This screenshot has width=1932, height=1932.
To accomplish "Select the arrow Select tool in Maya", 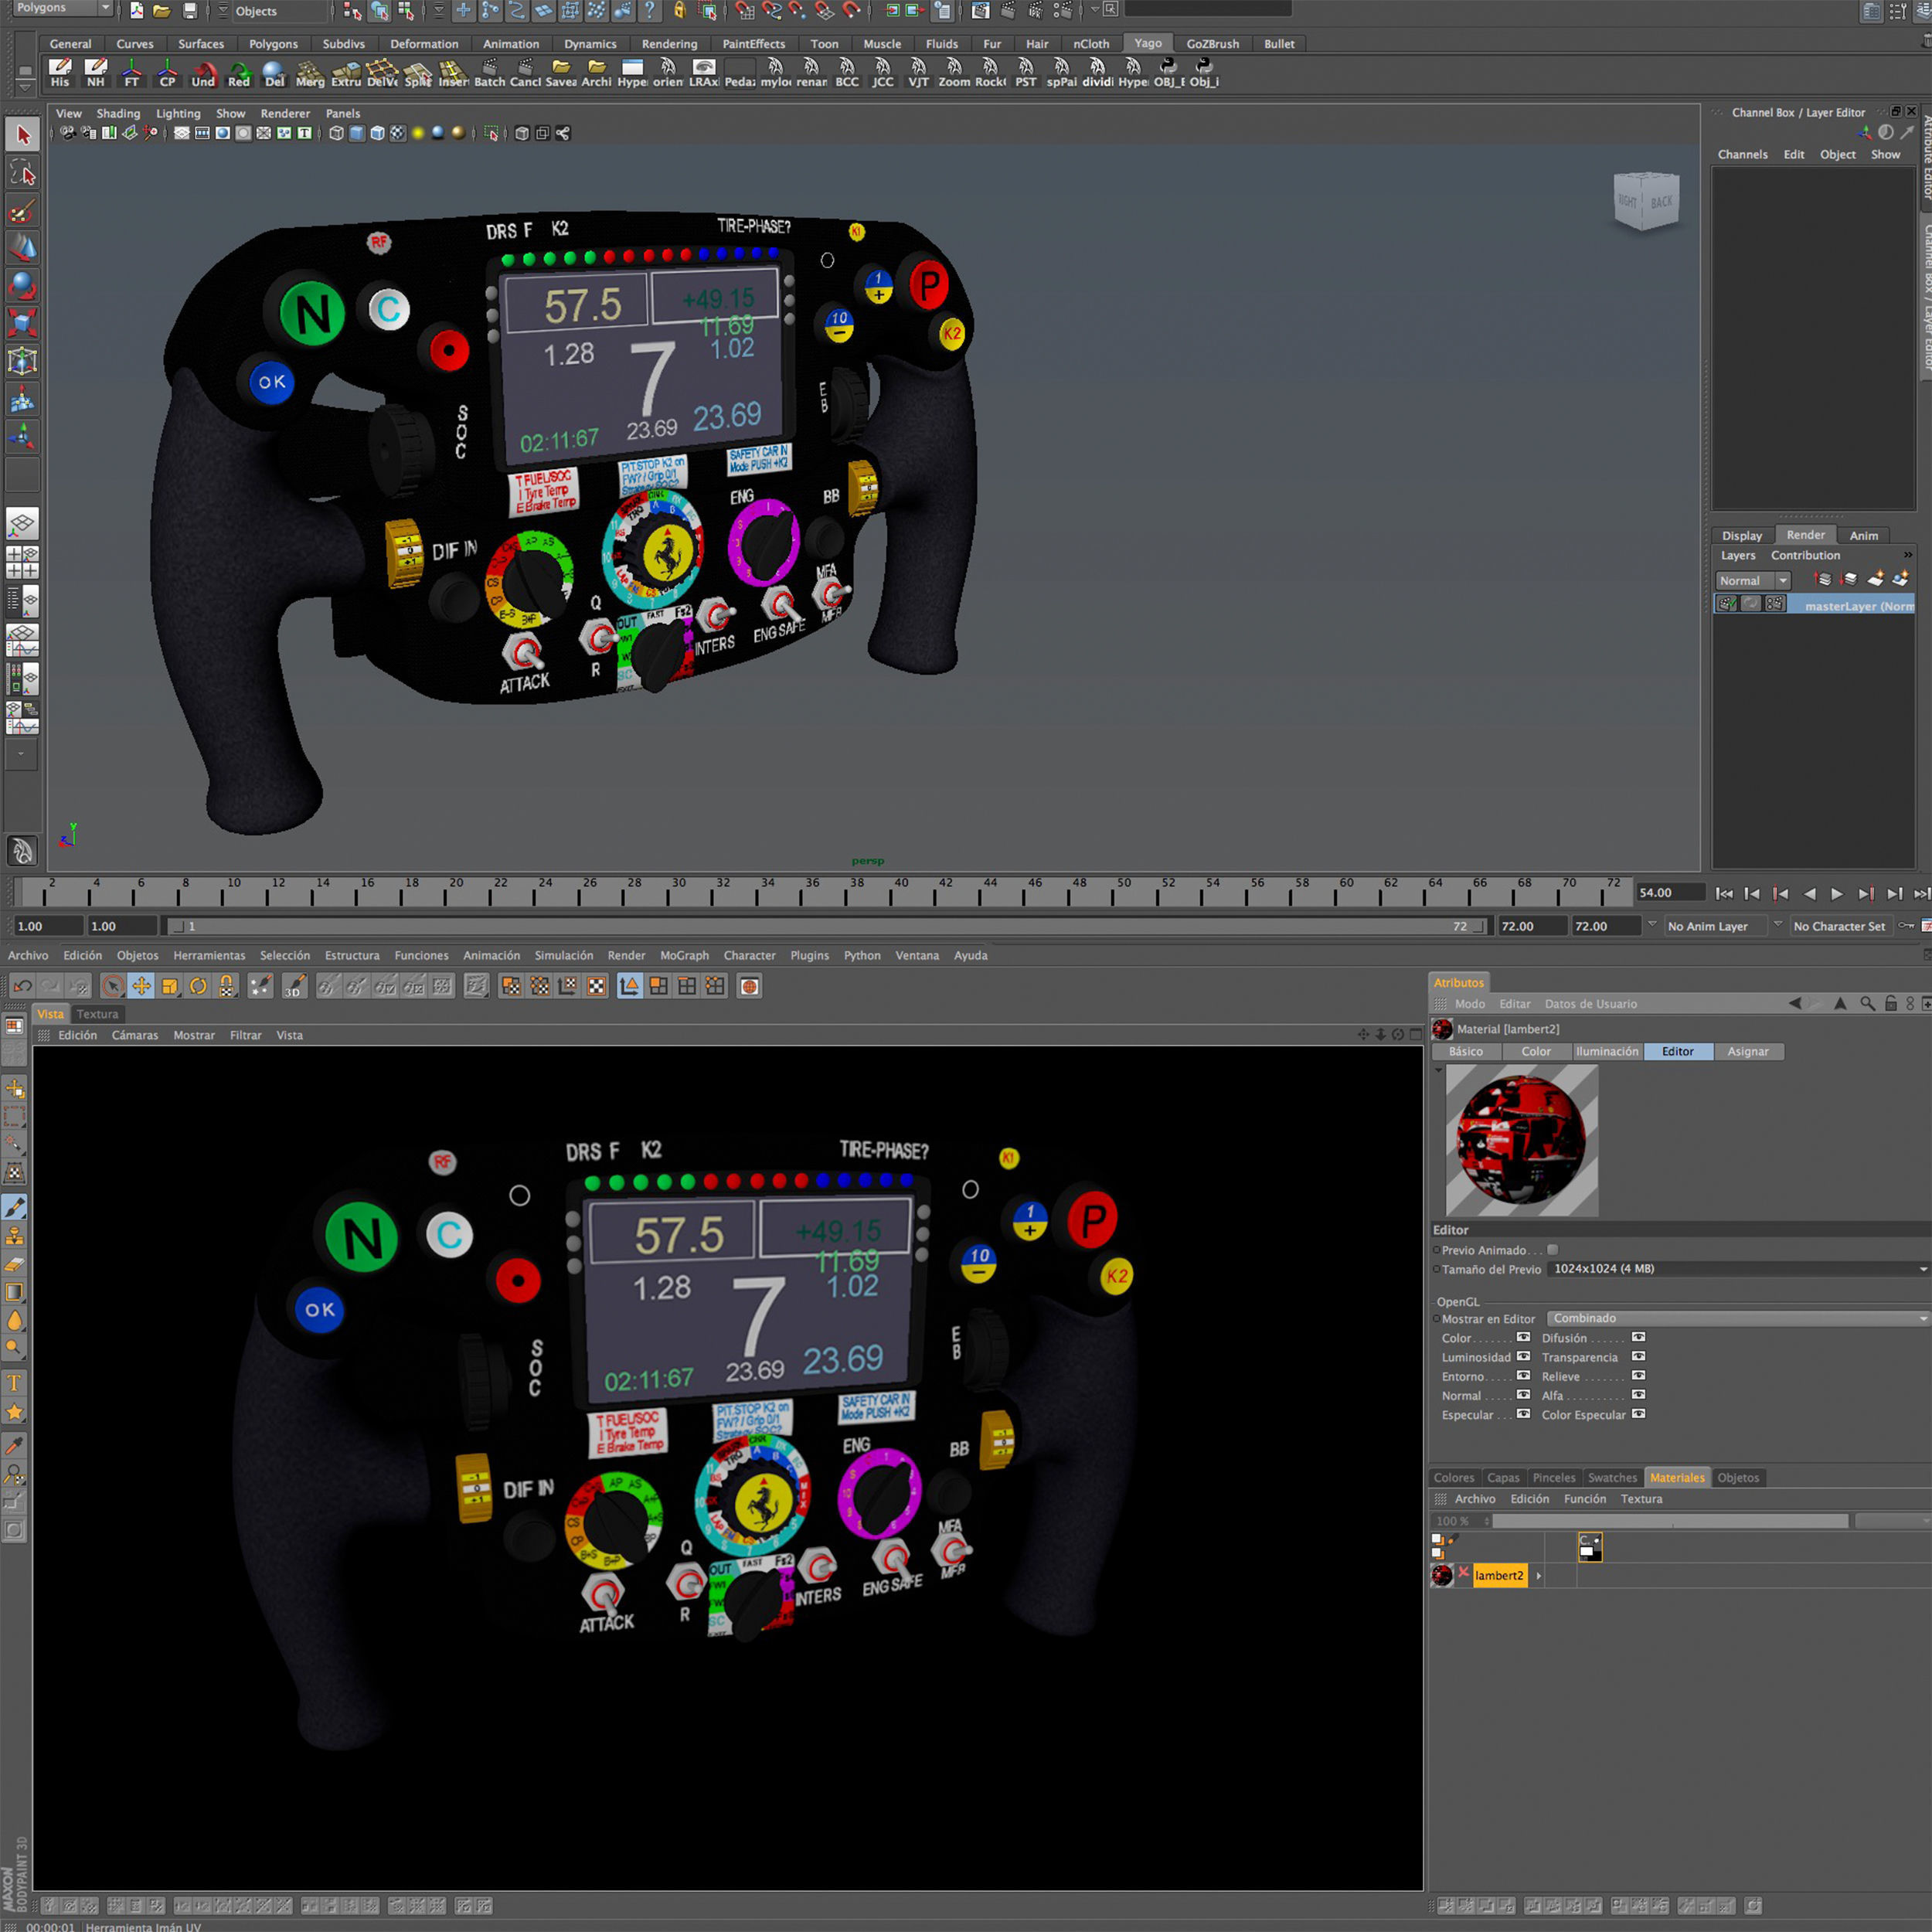I will [x=23, y=135].
